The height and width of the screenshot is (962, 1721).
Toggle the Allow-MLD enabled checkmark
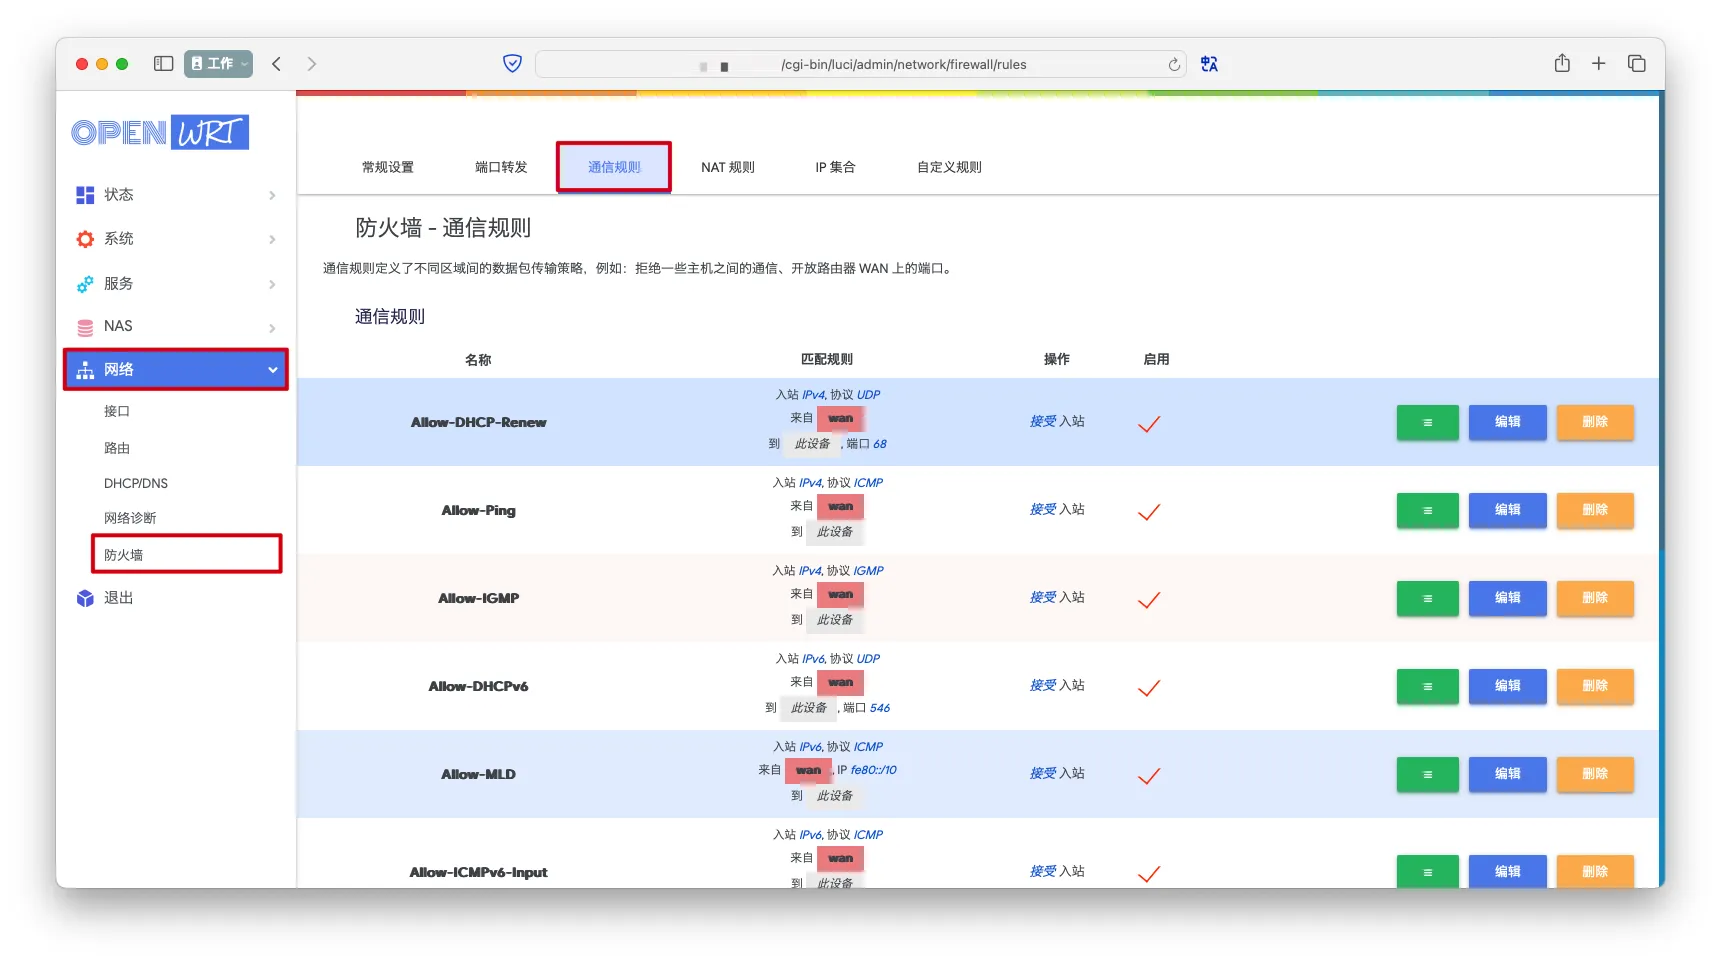click(1149, 775)
